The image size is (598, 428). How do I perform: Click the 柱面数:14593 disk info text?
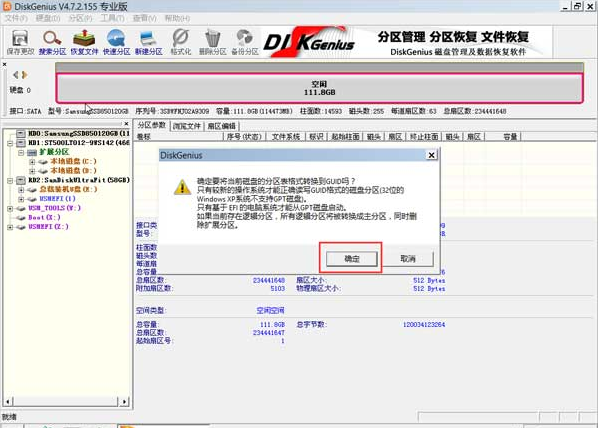coord(321,111)
